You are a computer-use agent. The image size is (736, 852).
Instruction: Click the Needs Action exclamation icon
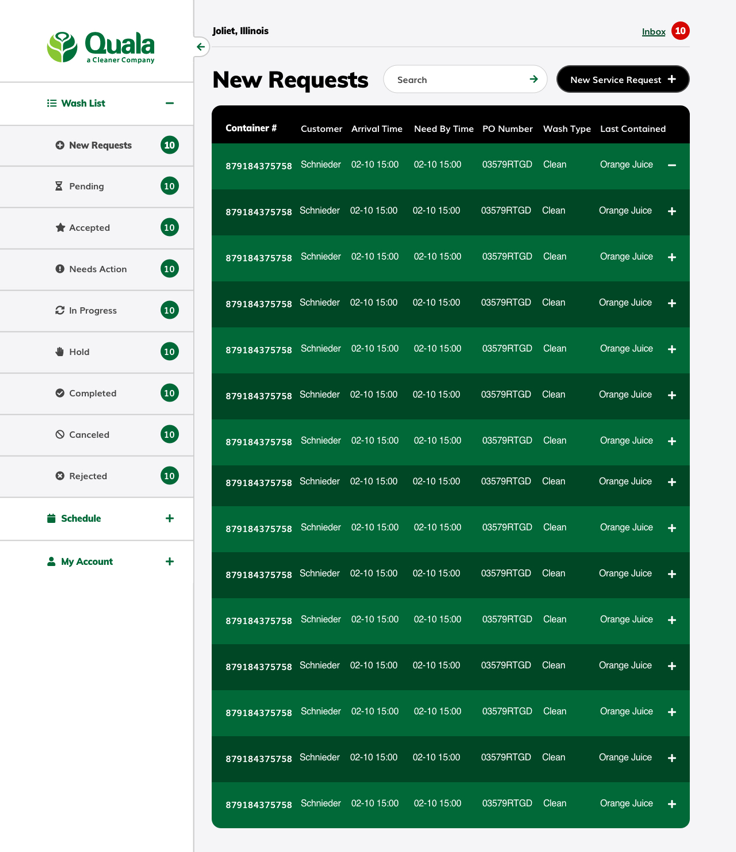click(x=60, y=269)
